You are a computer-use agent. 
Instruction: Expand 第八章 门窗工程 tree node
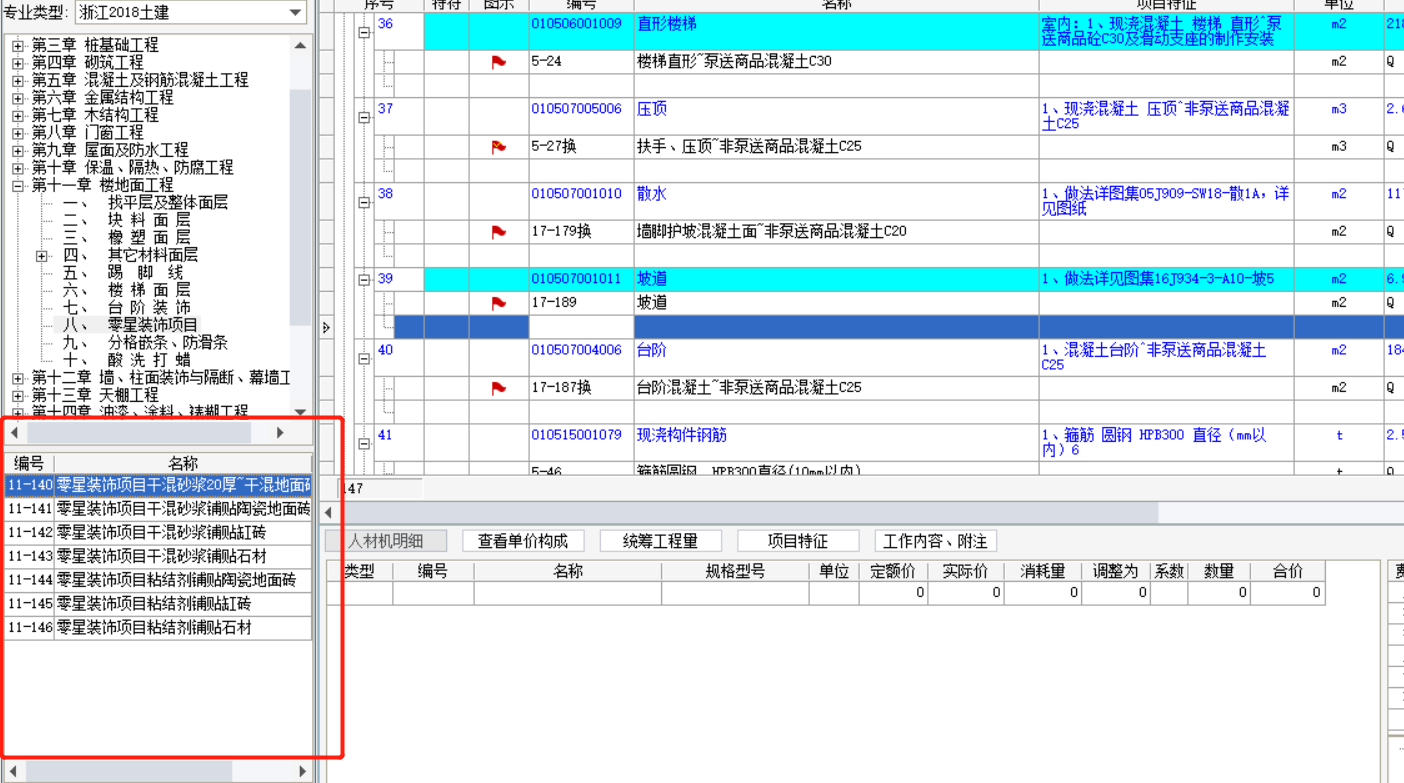[18, 133]
